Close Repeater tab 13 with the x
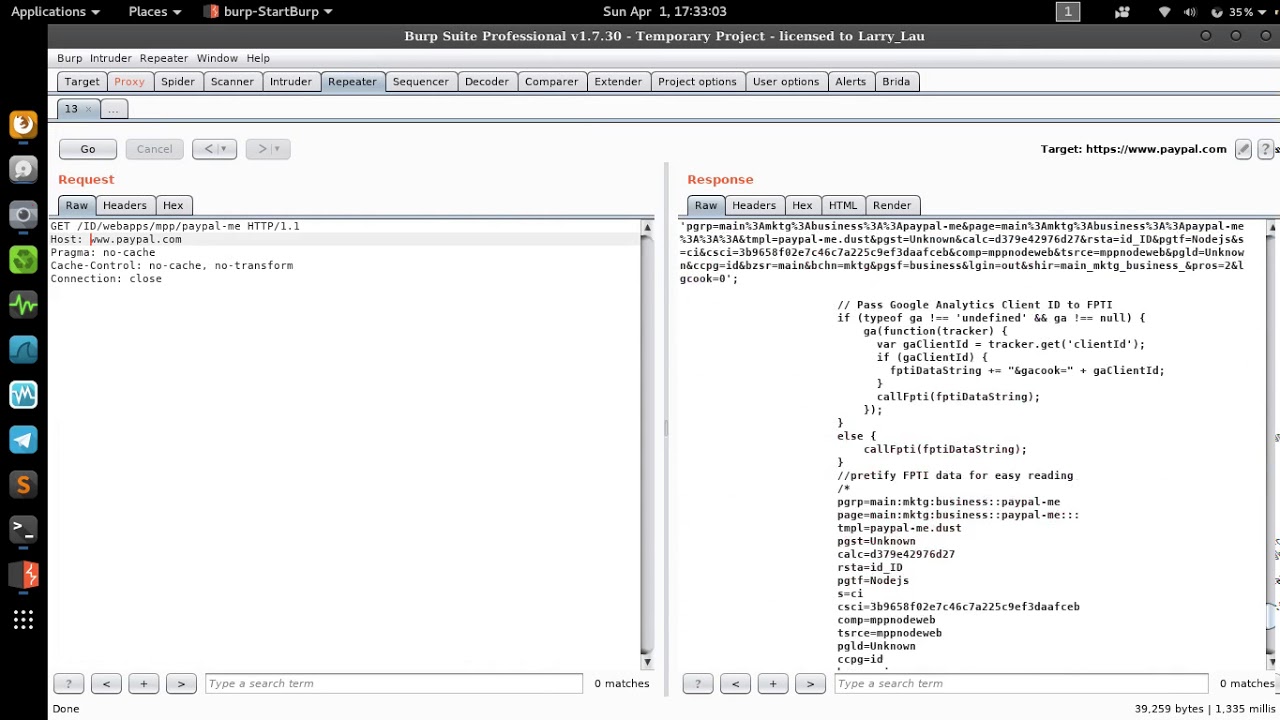This screenshot has width=1280, height=720. pyautogui.click(x=88, y=109)
